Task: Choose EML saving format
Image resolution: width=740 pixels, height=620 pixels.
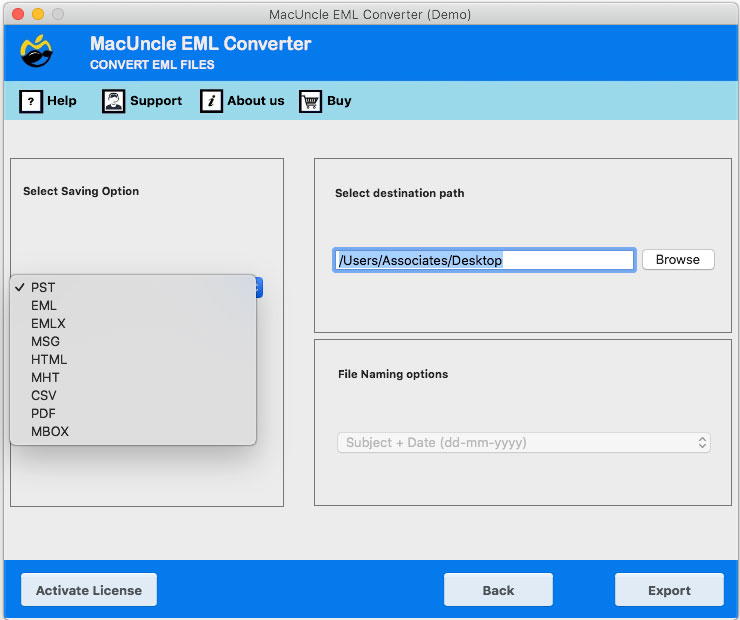Action: click(x=133, y=305)
